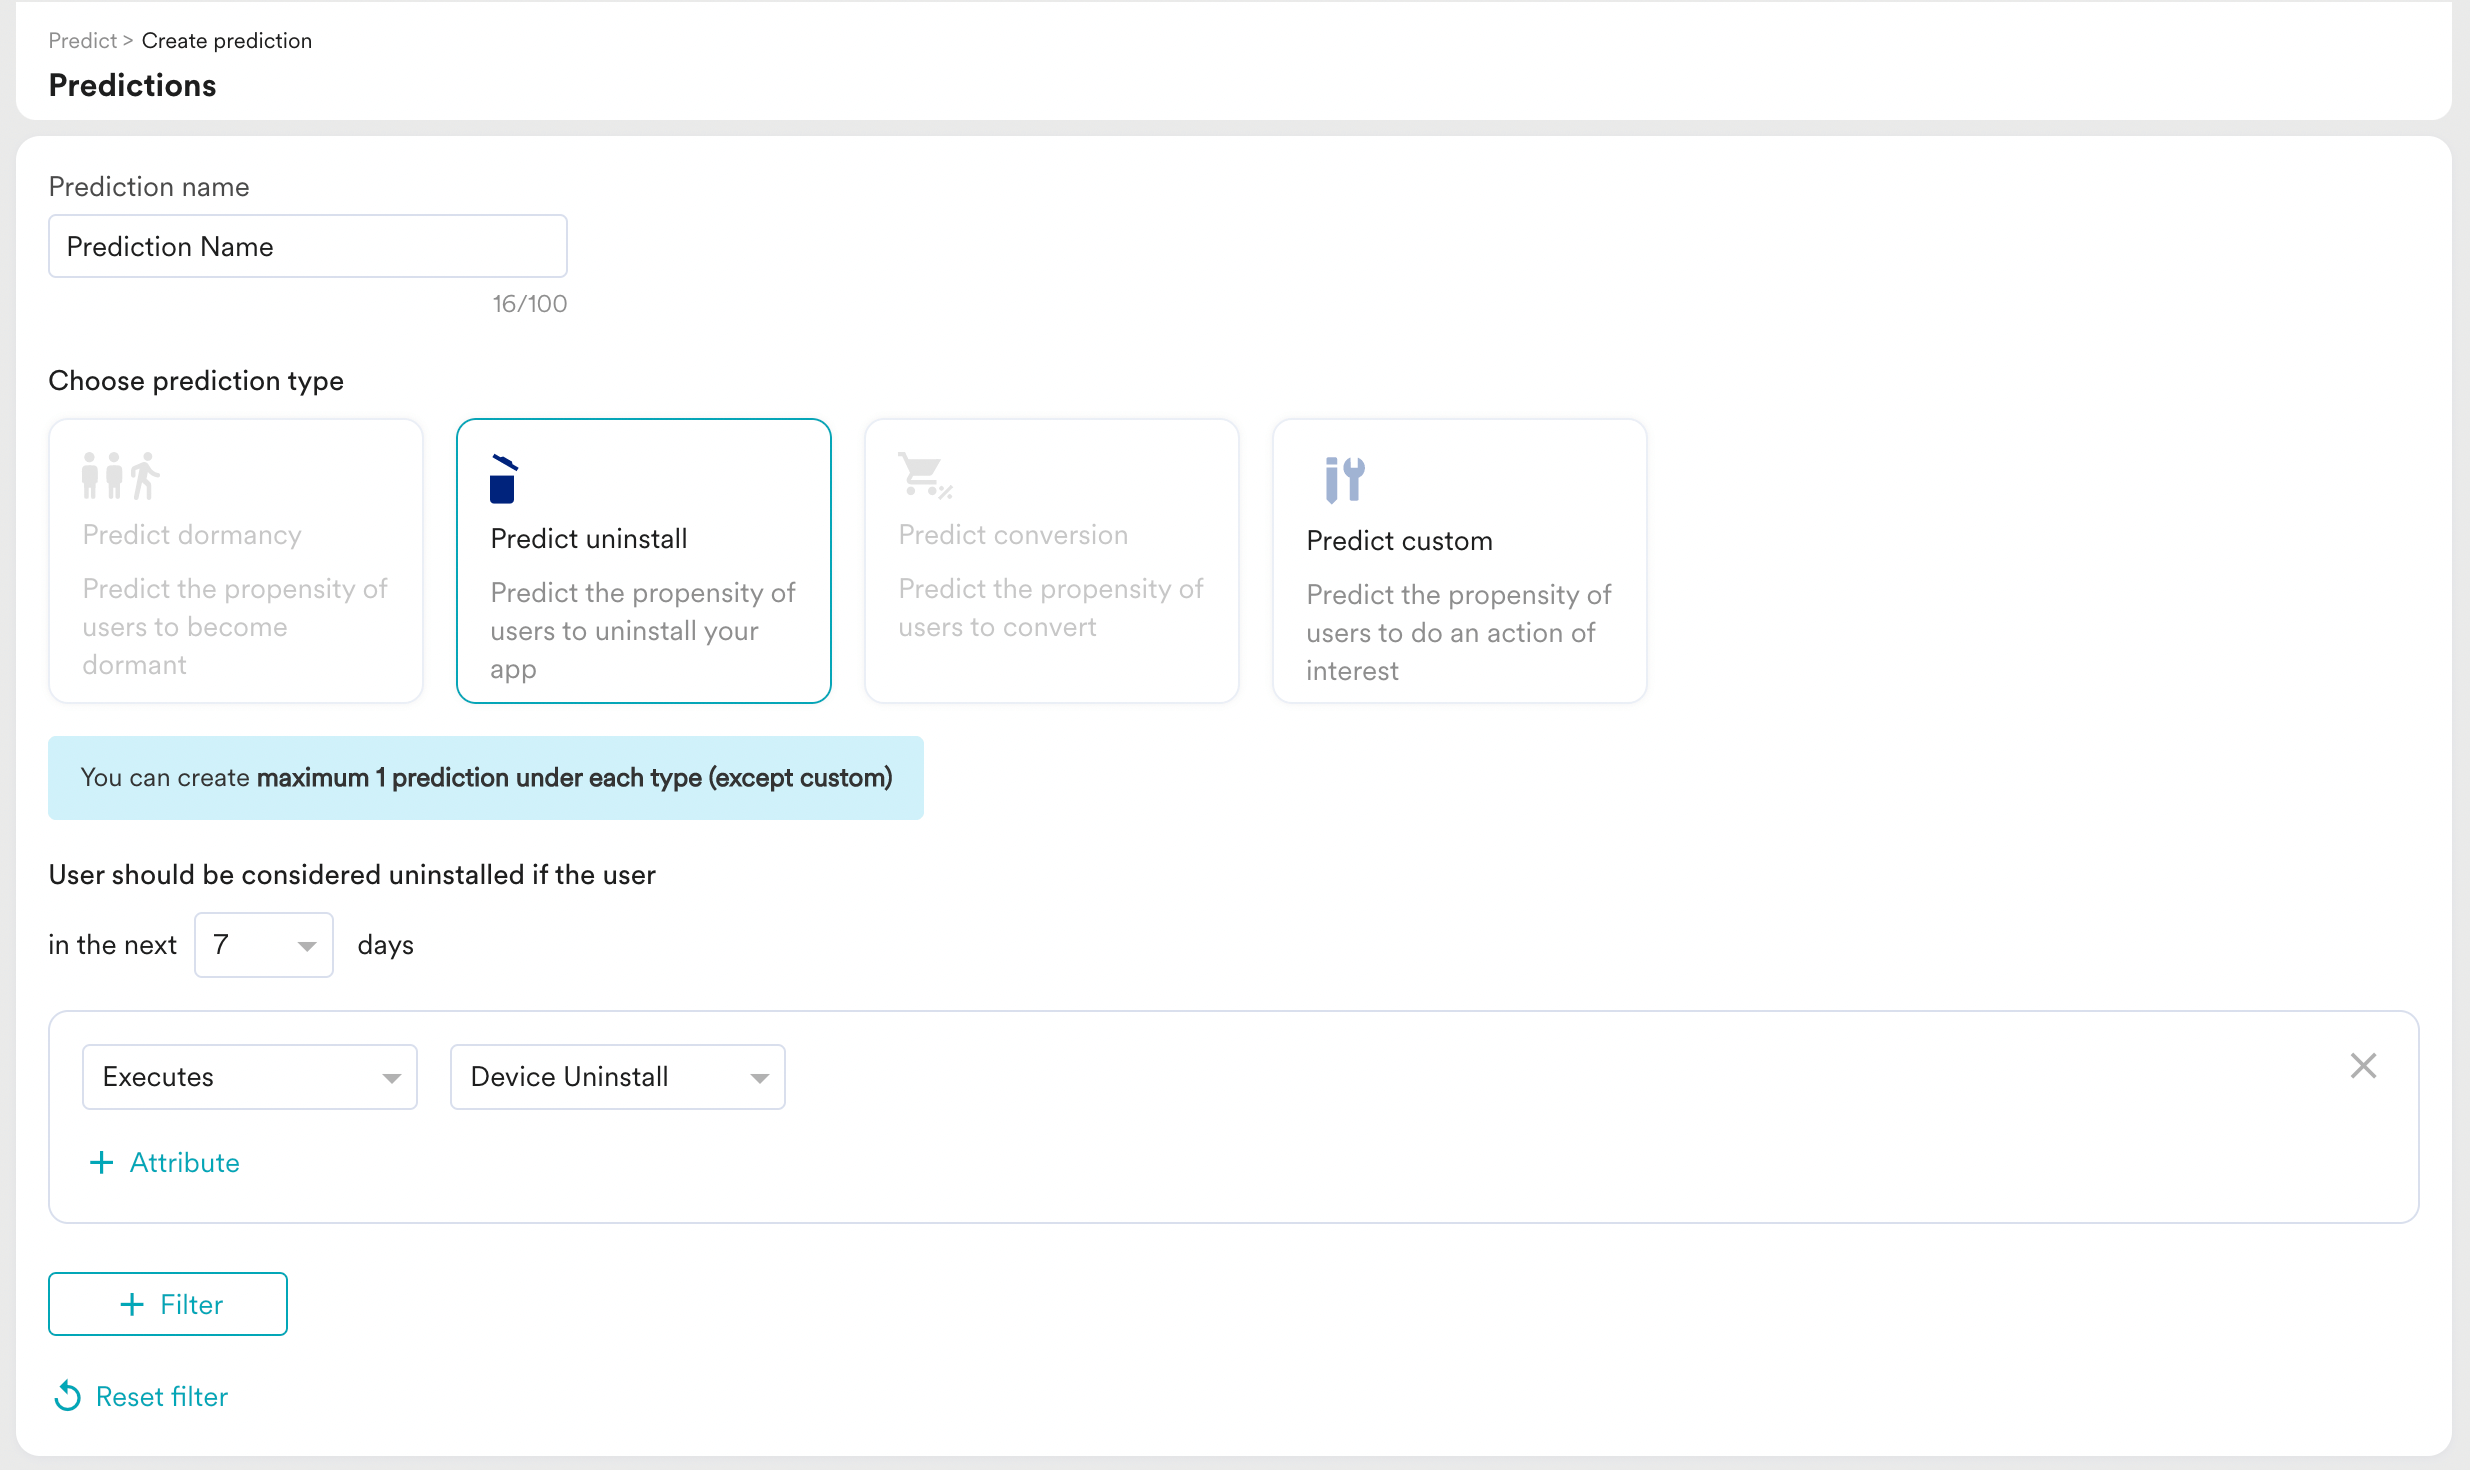Click the plus icon beside Attribute
The width and height of the screenshot is (2470, 1470).
click(101, 1162)
